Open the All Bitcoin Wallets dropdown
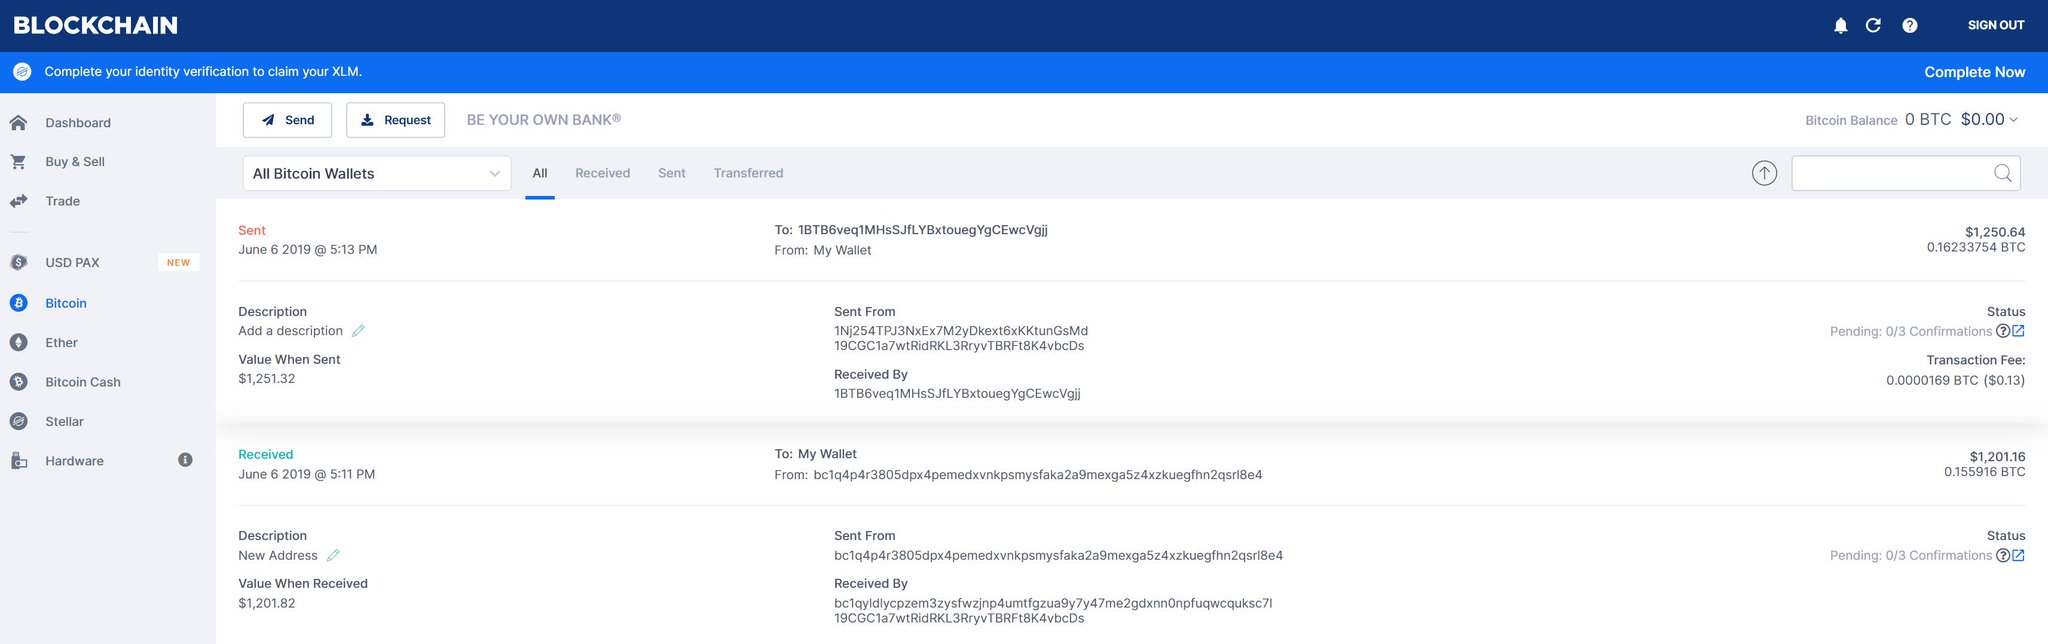The width and height of the screenshot is (2048, 644). pyautogui.click(x=377, y=173)
